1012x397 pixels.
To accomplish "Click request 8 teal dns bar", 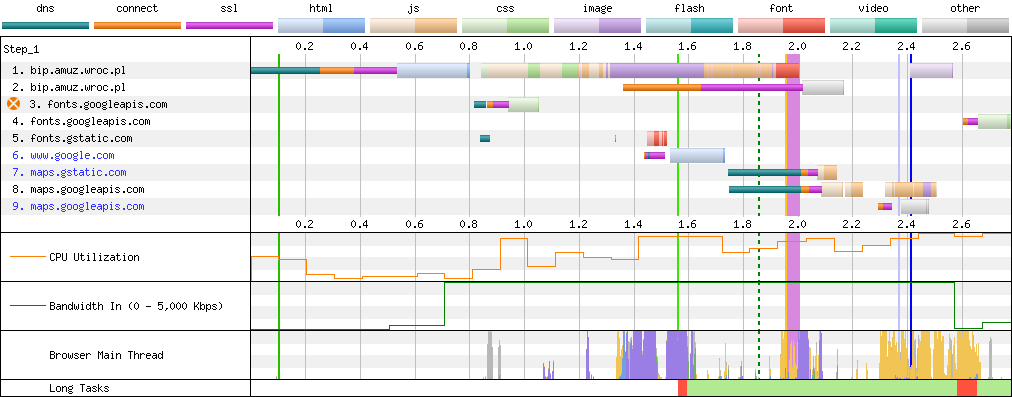I will (x=765, y=190).
